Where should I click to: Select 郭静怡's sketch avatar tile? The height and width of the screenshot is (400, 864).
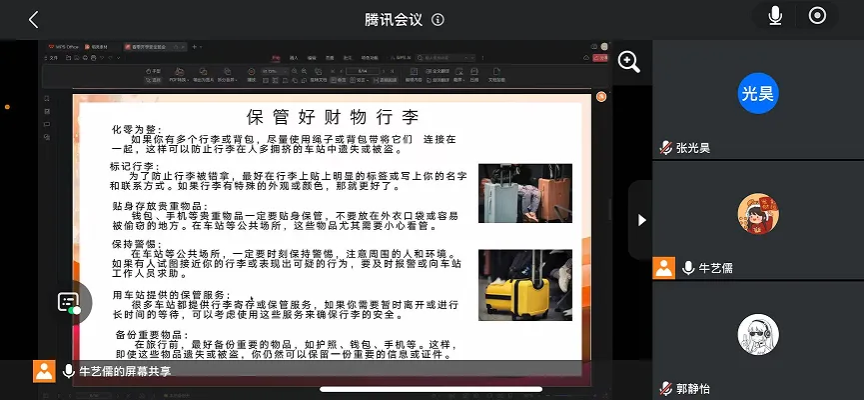pyautogui.click(x=758, y=335)
